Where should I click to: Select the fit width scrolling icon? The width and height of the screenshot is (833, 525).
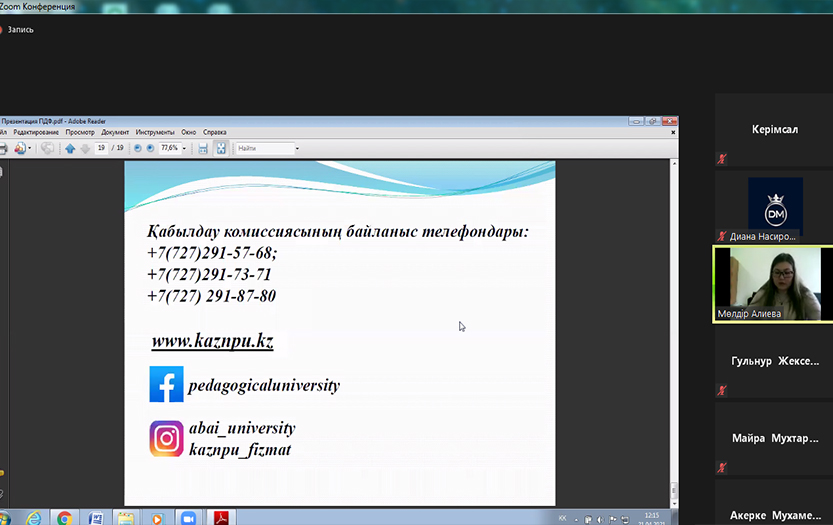point(203,148)
